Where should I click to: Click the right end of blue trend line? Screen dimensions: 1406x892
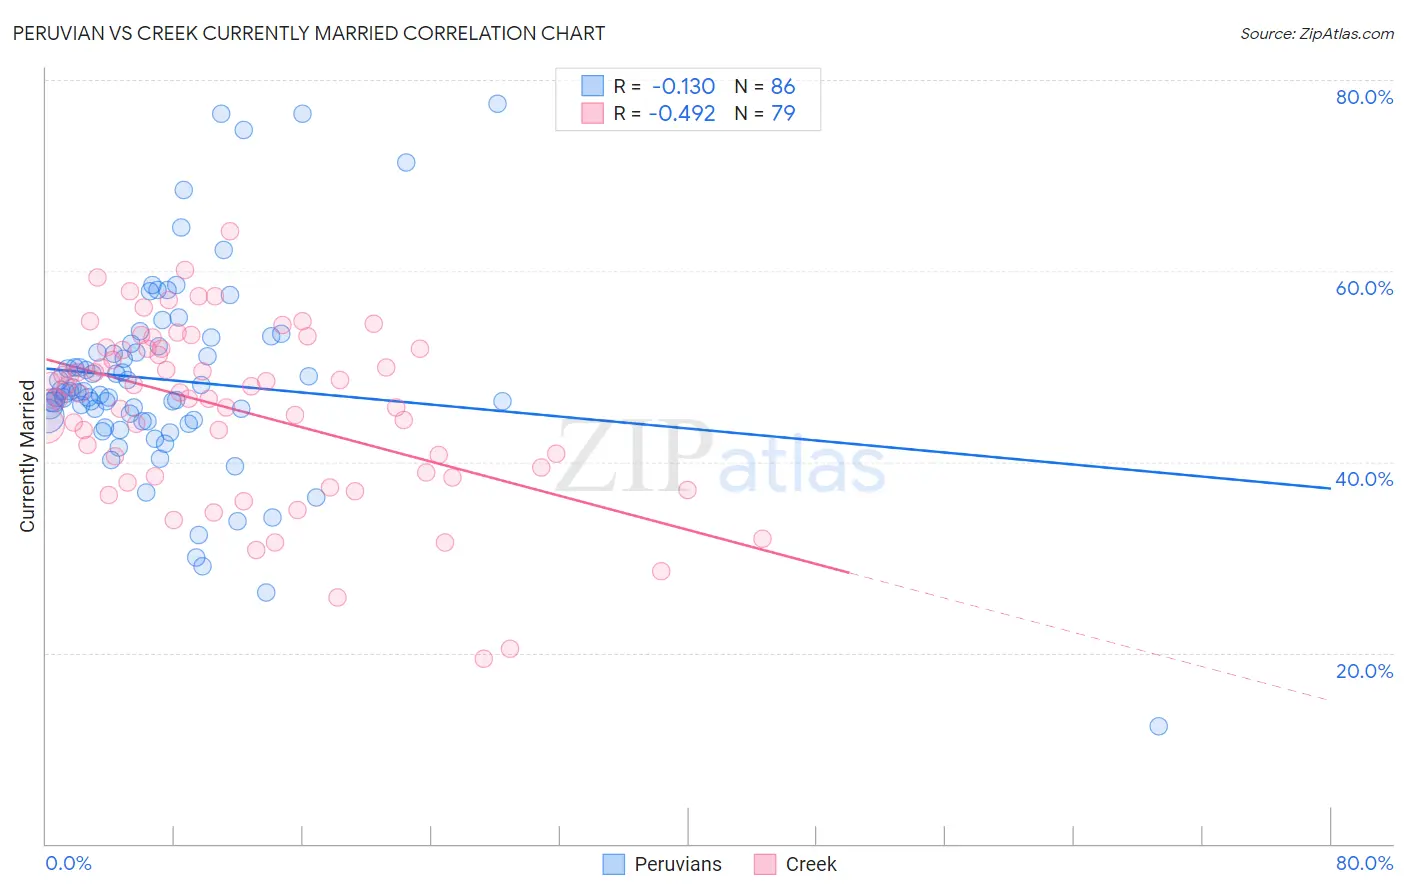click(x=1330, y=487)
